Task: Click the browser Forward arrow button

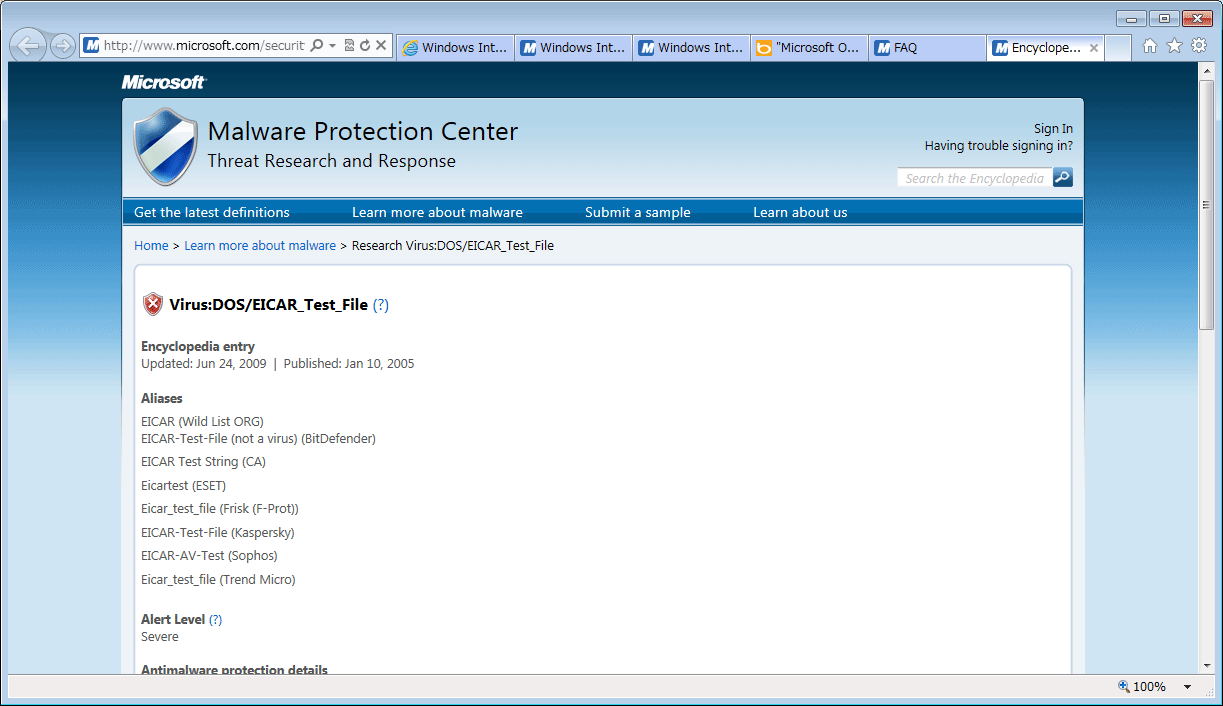Action: (x=62, y=46)
